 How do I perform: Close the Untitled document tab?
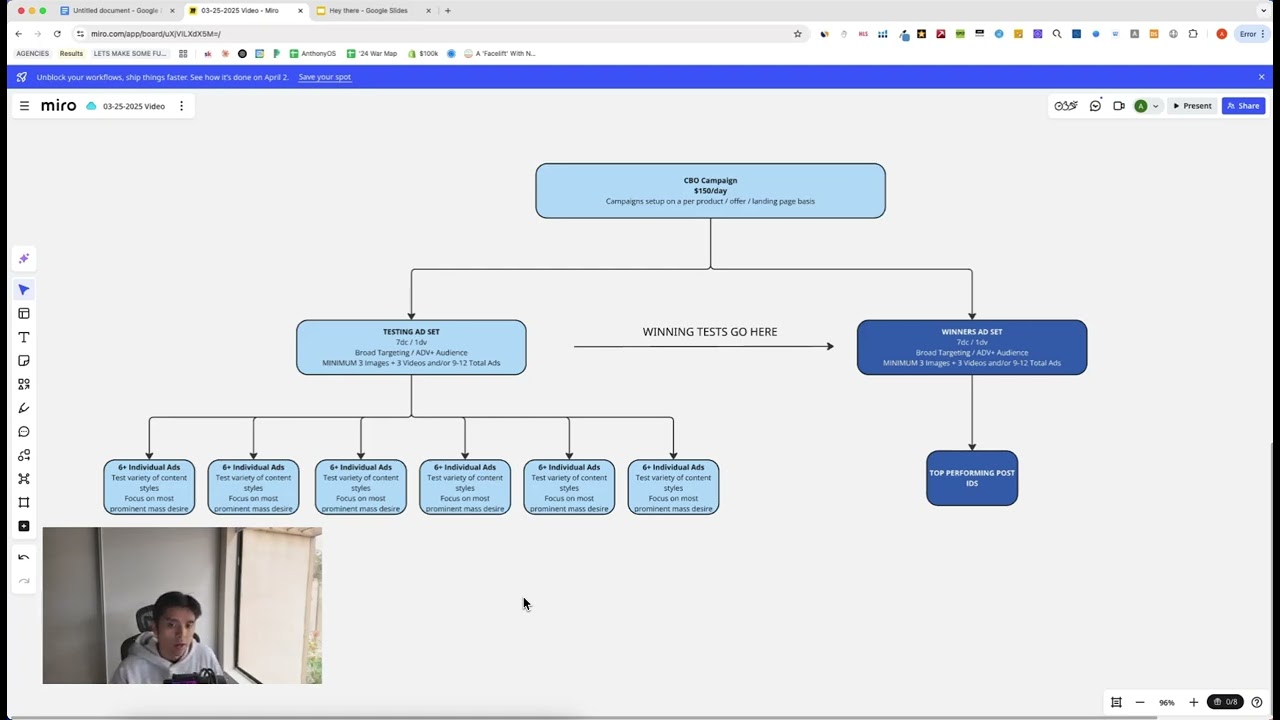click(171, 10)
